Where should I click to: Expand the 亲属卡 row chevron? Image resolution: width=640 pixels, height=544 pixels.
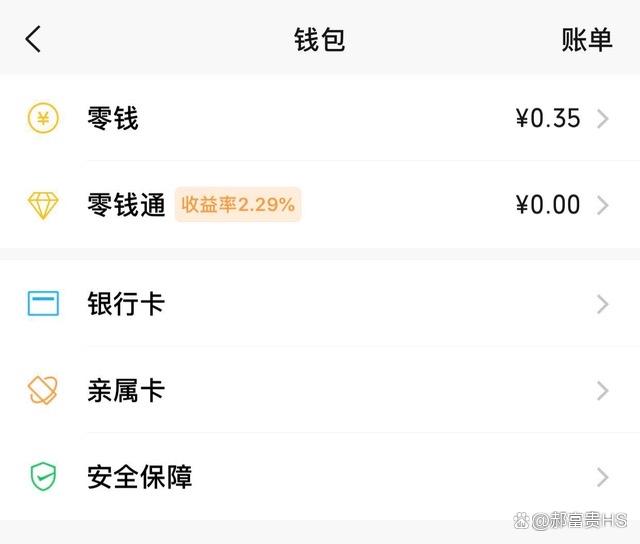(602, 390)
